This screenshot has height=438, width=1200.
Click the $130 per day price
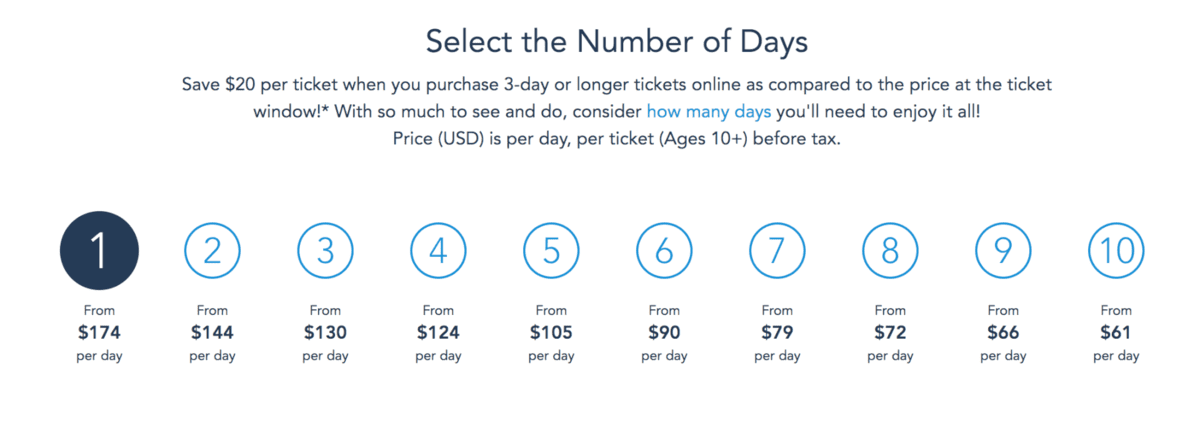point(325,332)
